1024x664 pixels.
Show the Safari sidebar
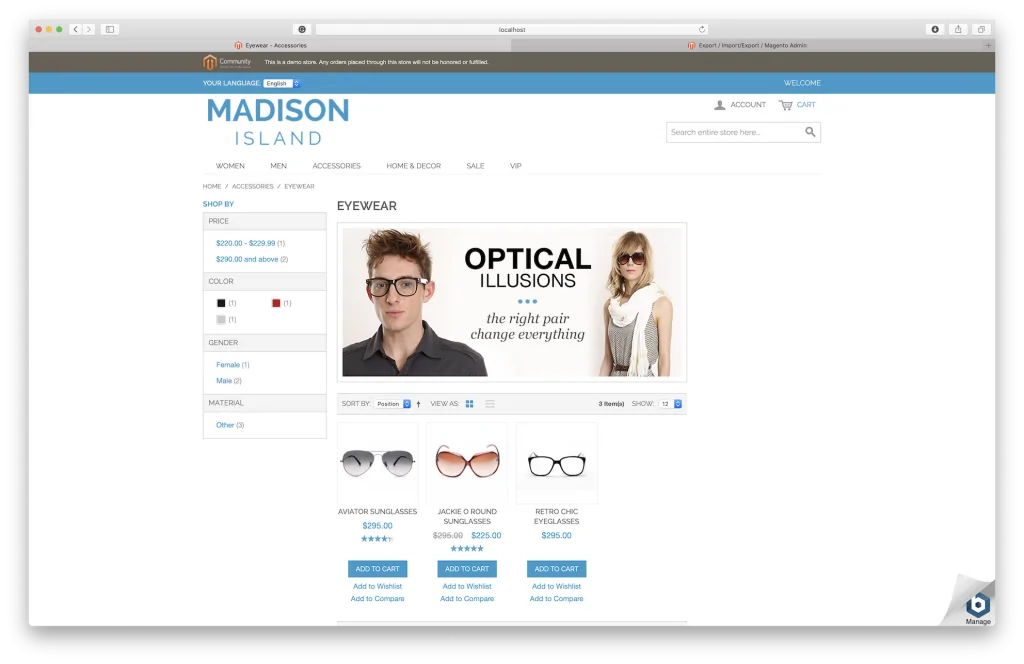point(110,29)
